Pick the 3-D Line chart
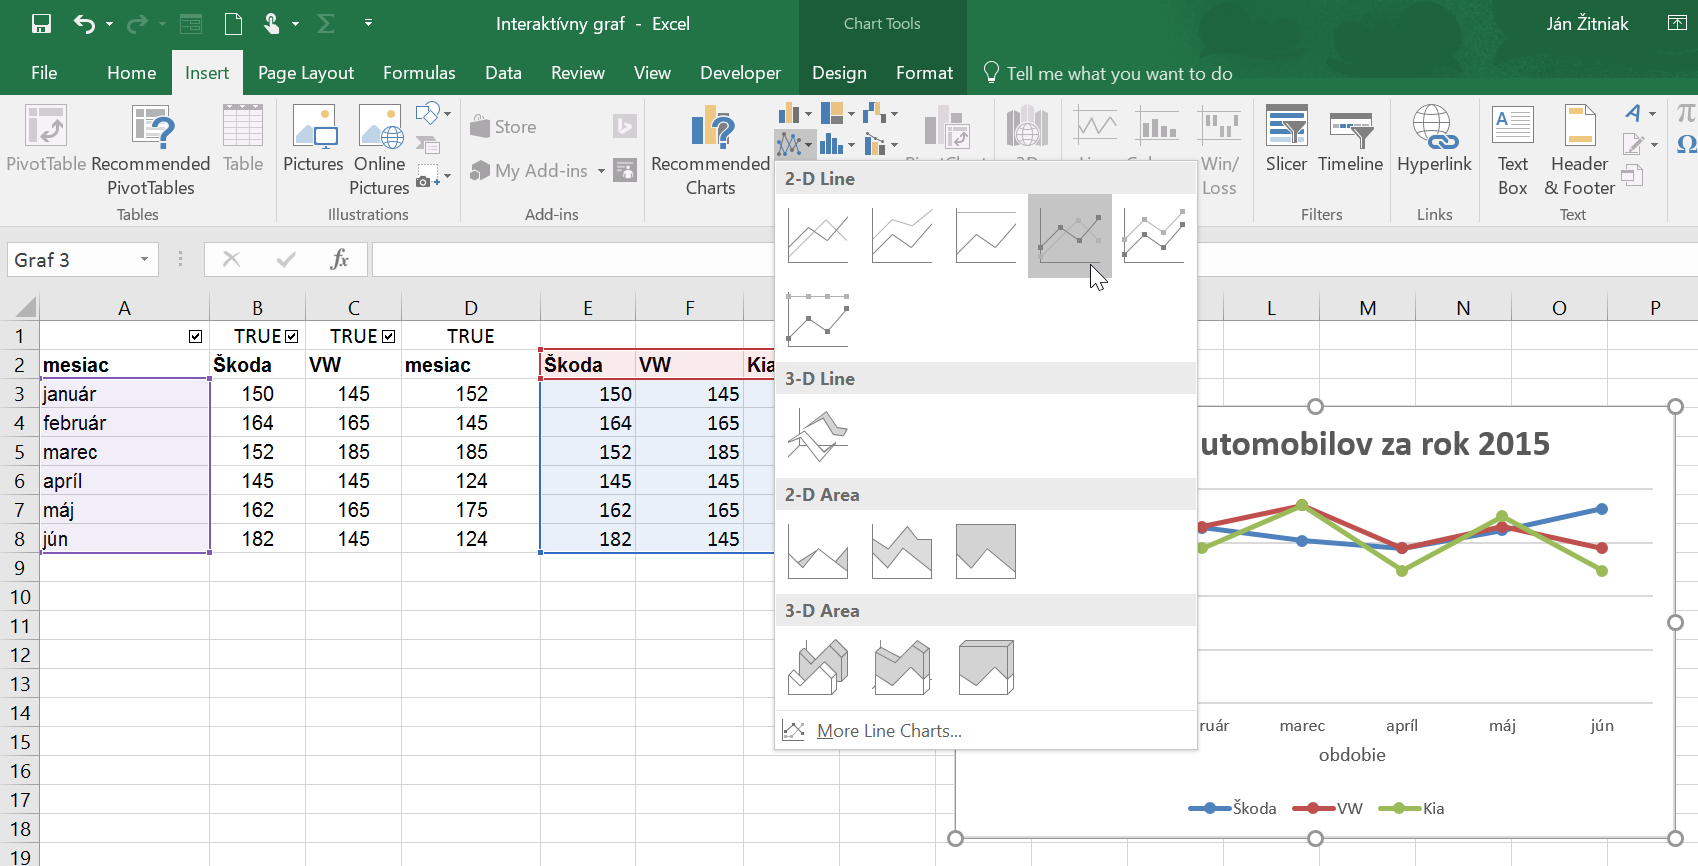Image resolution: width=1698 pixels, height=866 pixels. (x=818, y=436)
